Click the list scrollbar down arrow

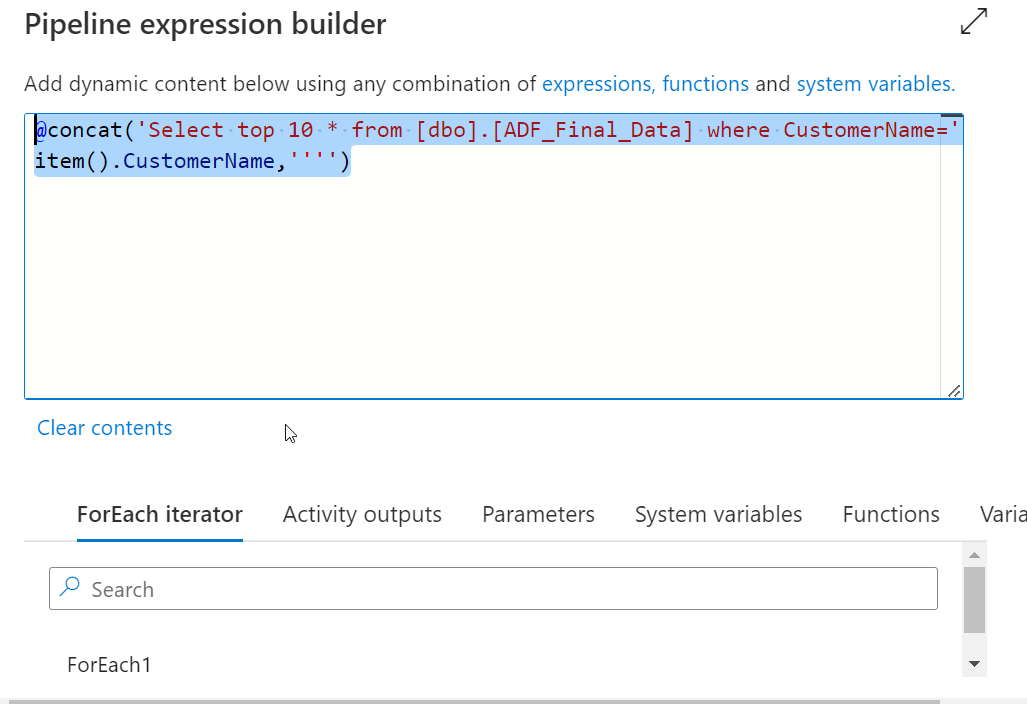975,664
